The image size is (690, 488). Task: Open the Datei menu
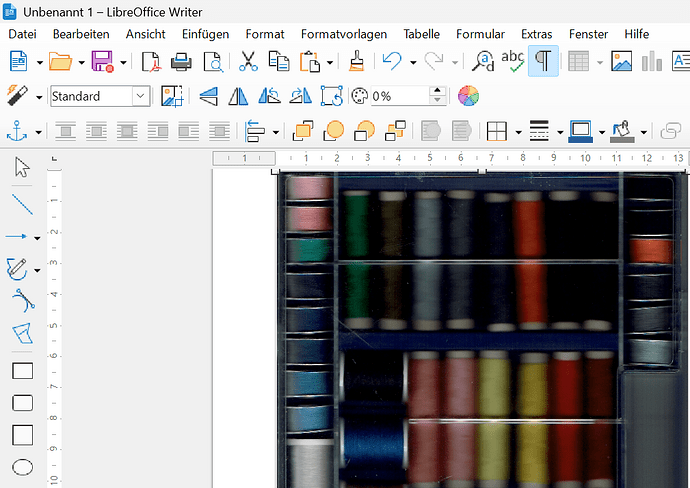coord(22,34)
